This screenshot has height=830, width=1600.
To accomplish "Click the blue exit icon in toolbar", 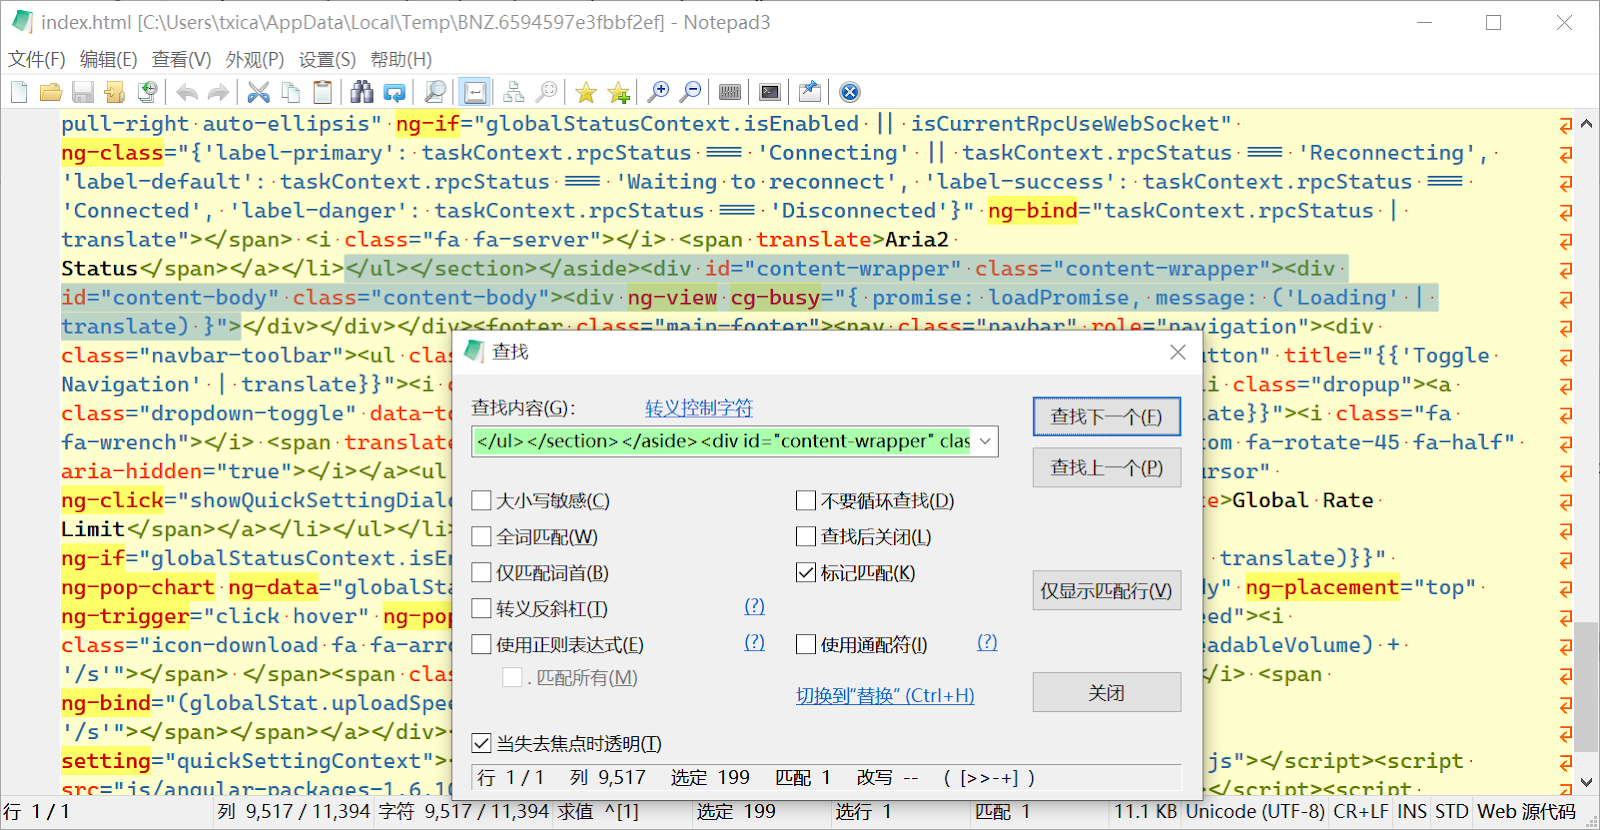I will point(850,93).
